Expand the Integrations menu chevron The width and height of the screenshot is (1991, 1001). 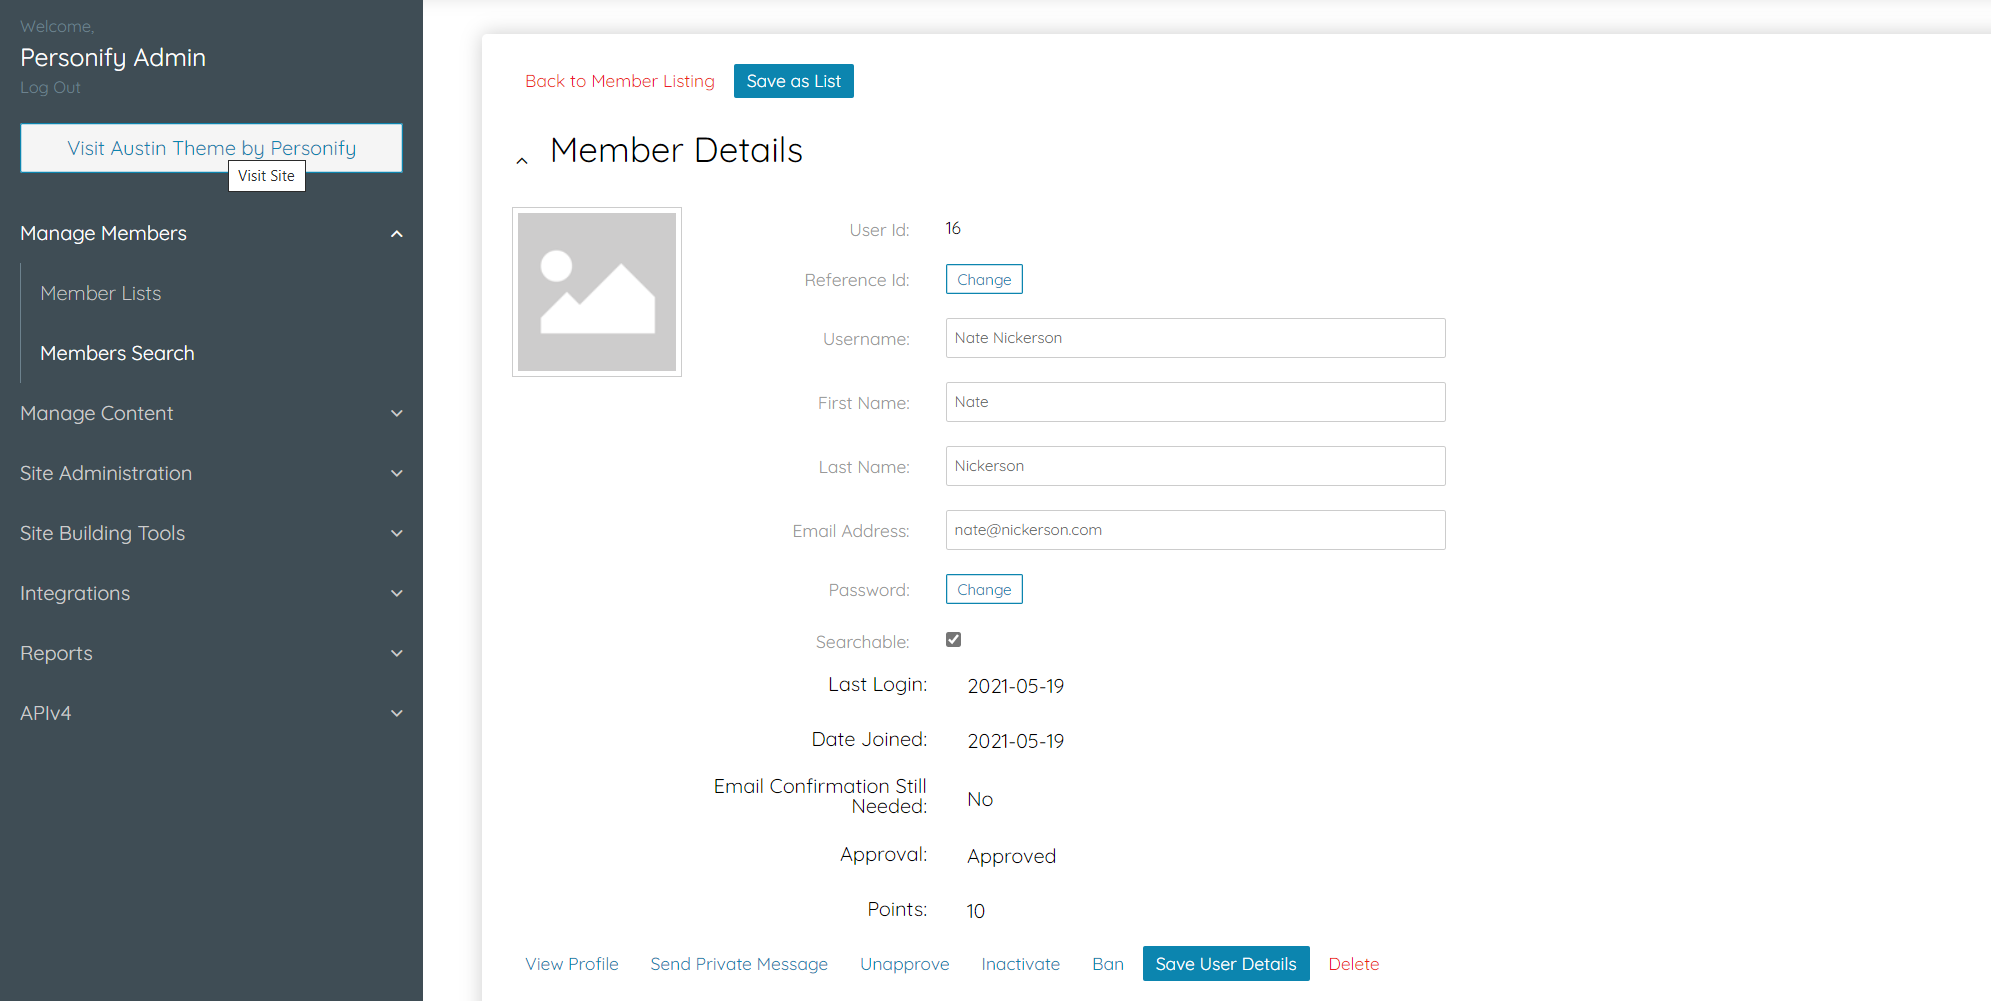(x=397, y=593)
